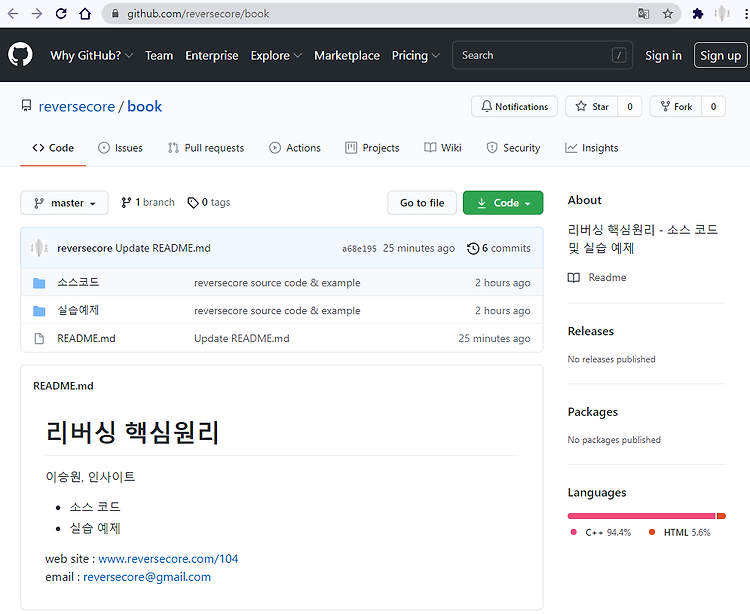Viewport: 750px width, 614px height.
Task: Open the Pull requests tab
Action: click(206, 148)
